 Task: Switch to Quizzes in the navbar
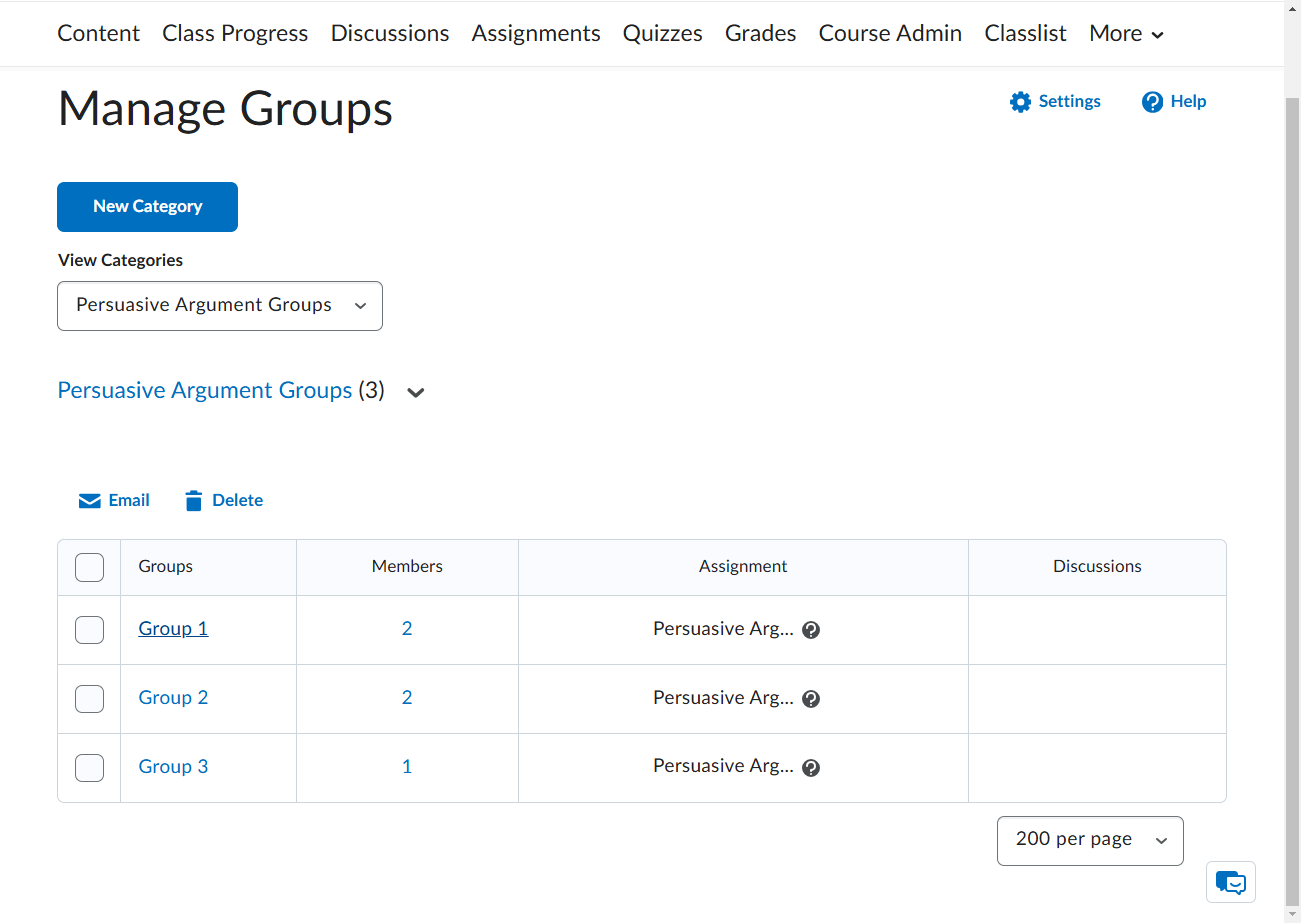click(663, 34)
